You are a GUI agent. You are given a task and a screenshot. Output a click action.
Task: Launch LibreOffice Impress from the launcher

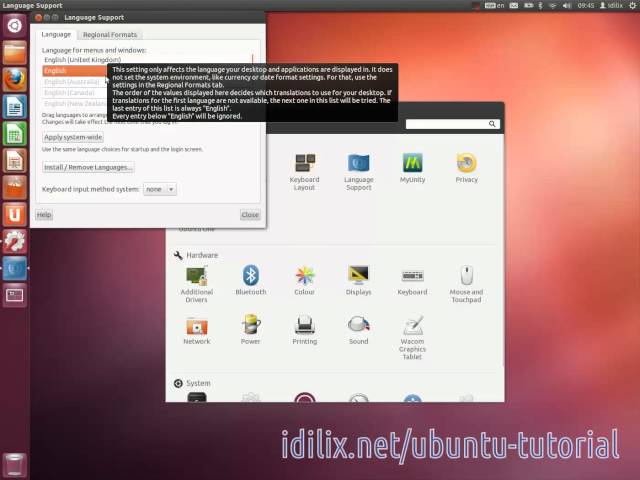(x=15, y=160)
